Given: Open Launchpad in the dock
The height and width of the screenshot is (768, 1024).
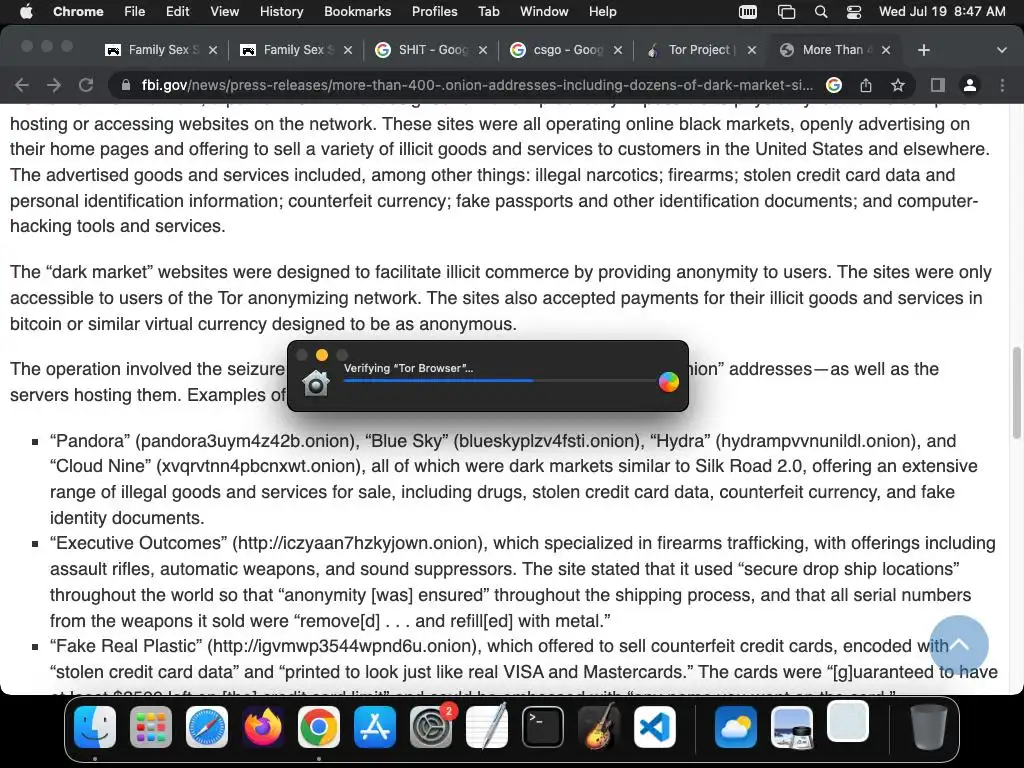Looking at the screenshot, I should tap(151, 727).
